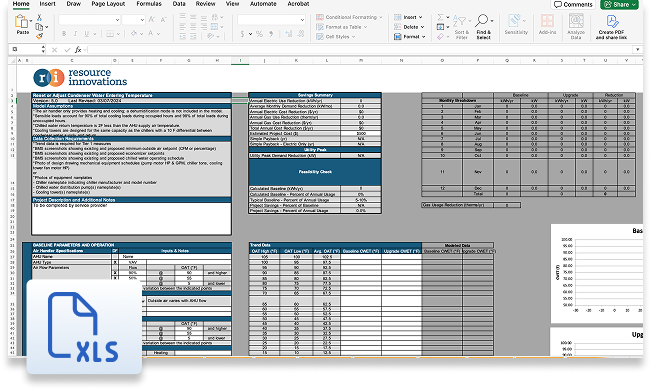Apply the Font Color letter A
Screen dimensions: 652x391
[x=150, y=34]
